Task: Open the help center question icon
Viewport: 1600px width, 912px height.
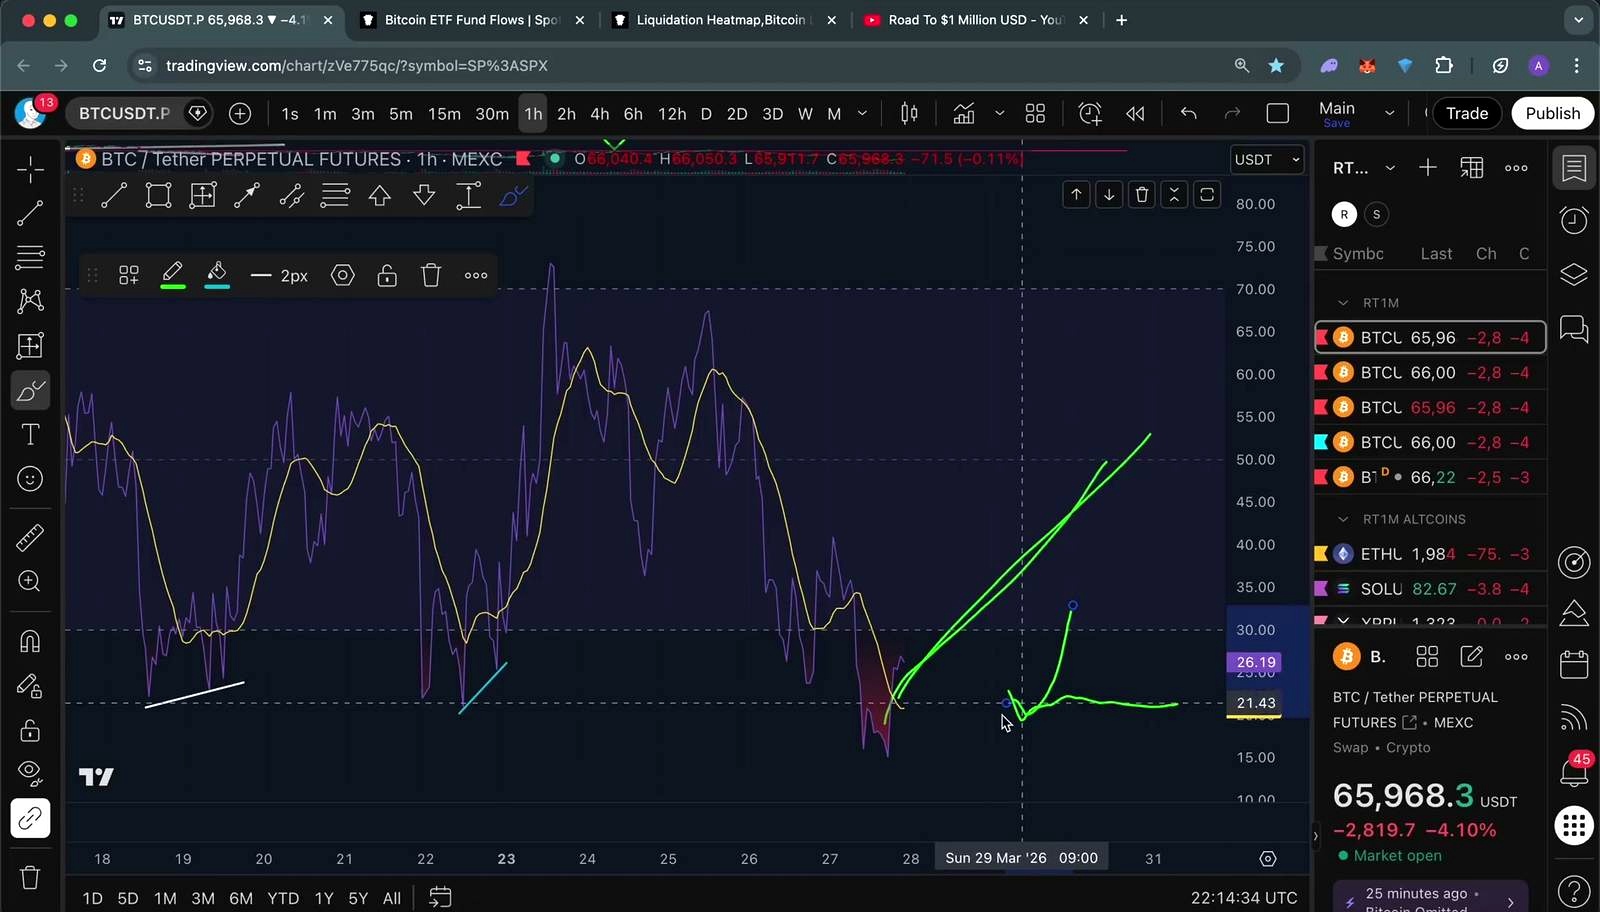Action: click(x=1574, y=890)
